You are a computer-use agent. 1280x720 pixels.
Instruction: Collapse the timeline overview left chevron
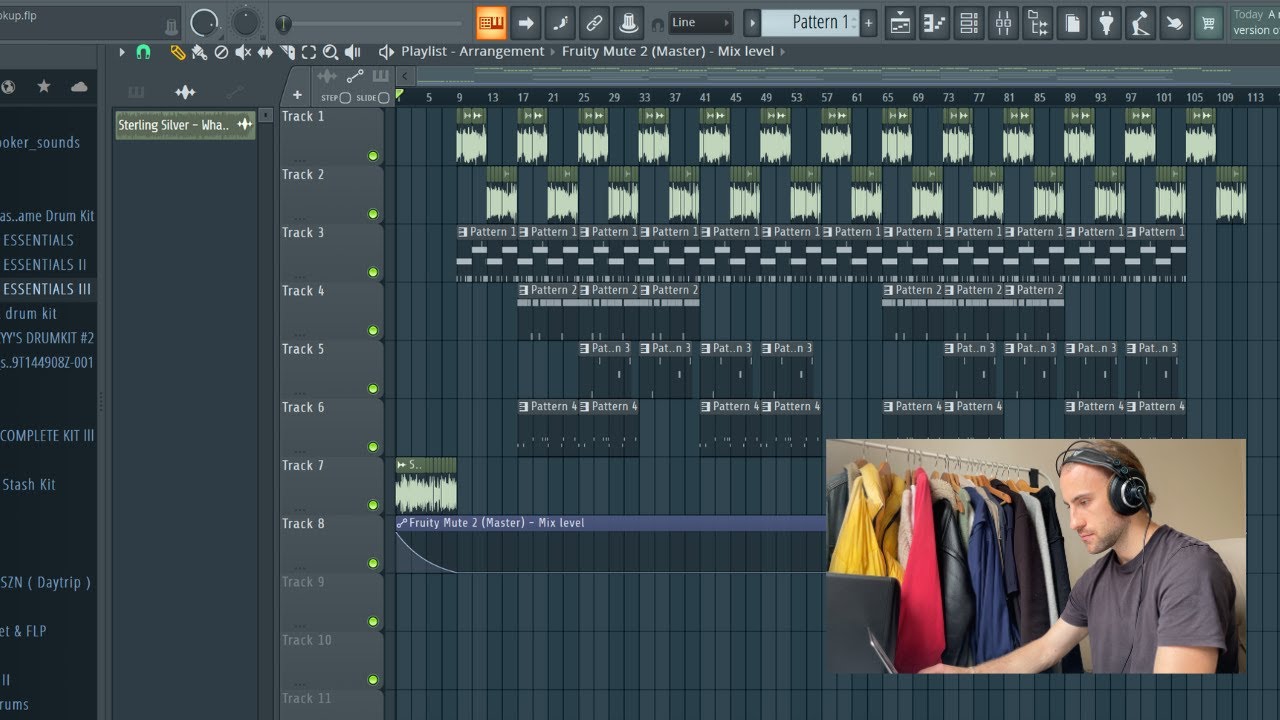[x=404, y=76]
